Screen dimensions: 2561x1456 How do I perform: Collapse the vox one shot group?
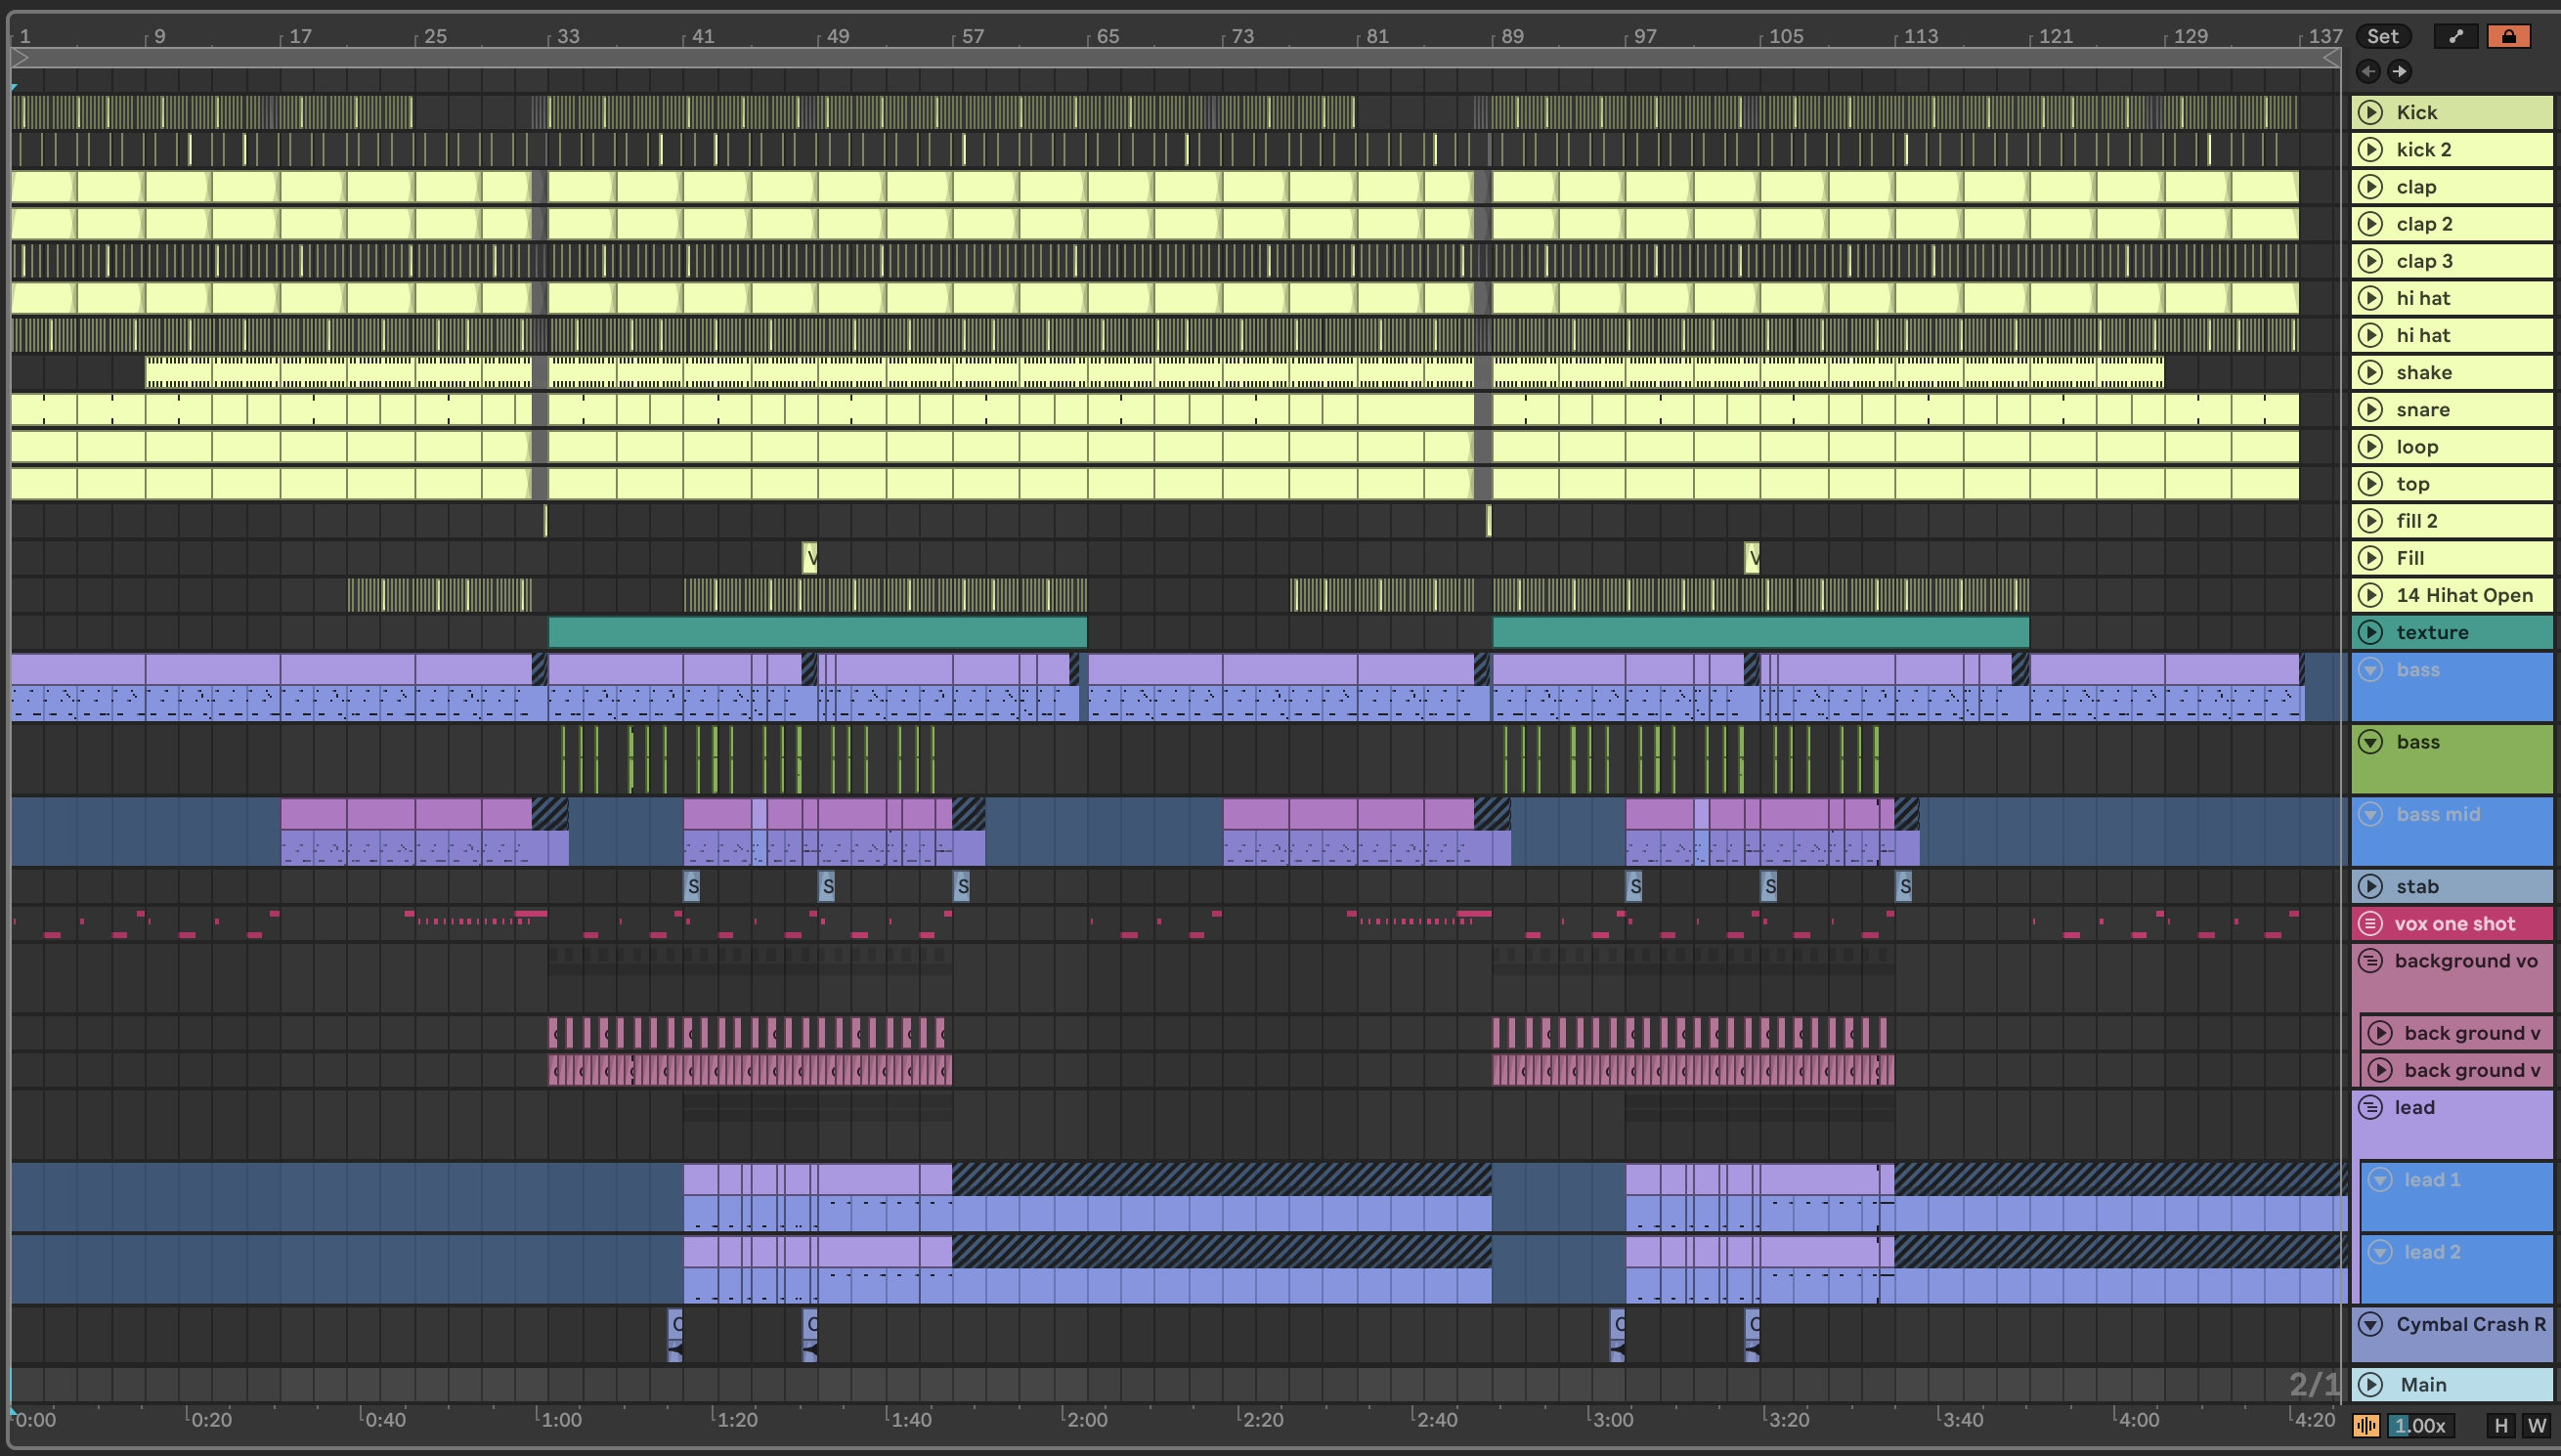2370,923
